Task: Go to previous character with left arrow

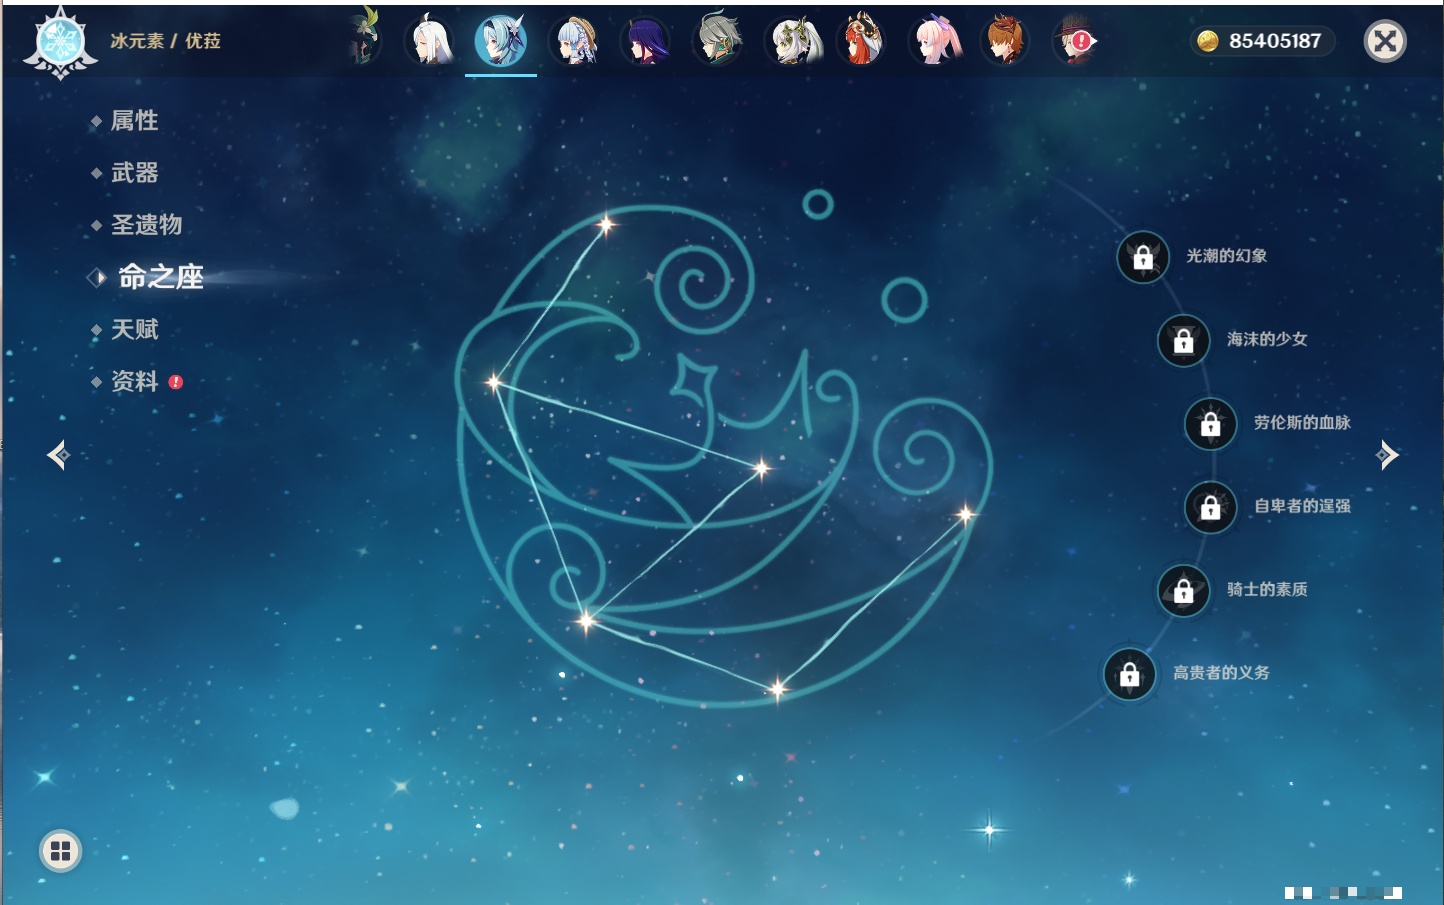Action: (58, 455)
